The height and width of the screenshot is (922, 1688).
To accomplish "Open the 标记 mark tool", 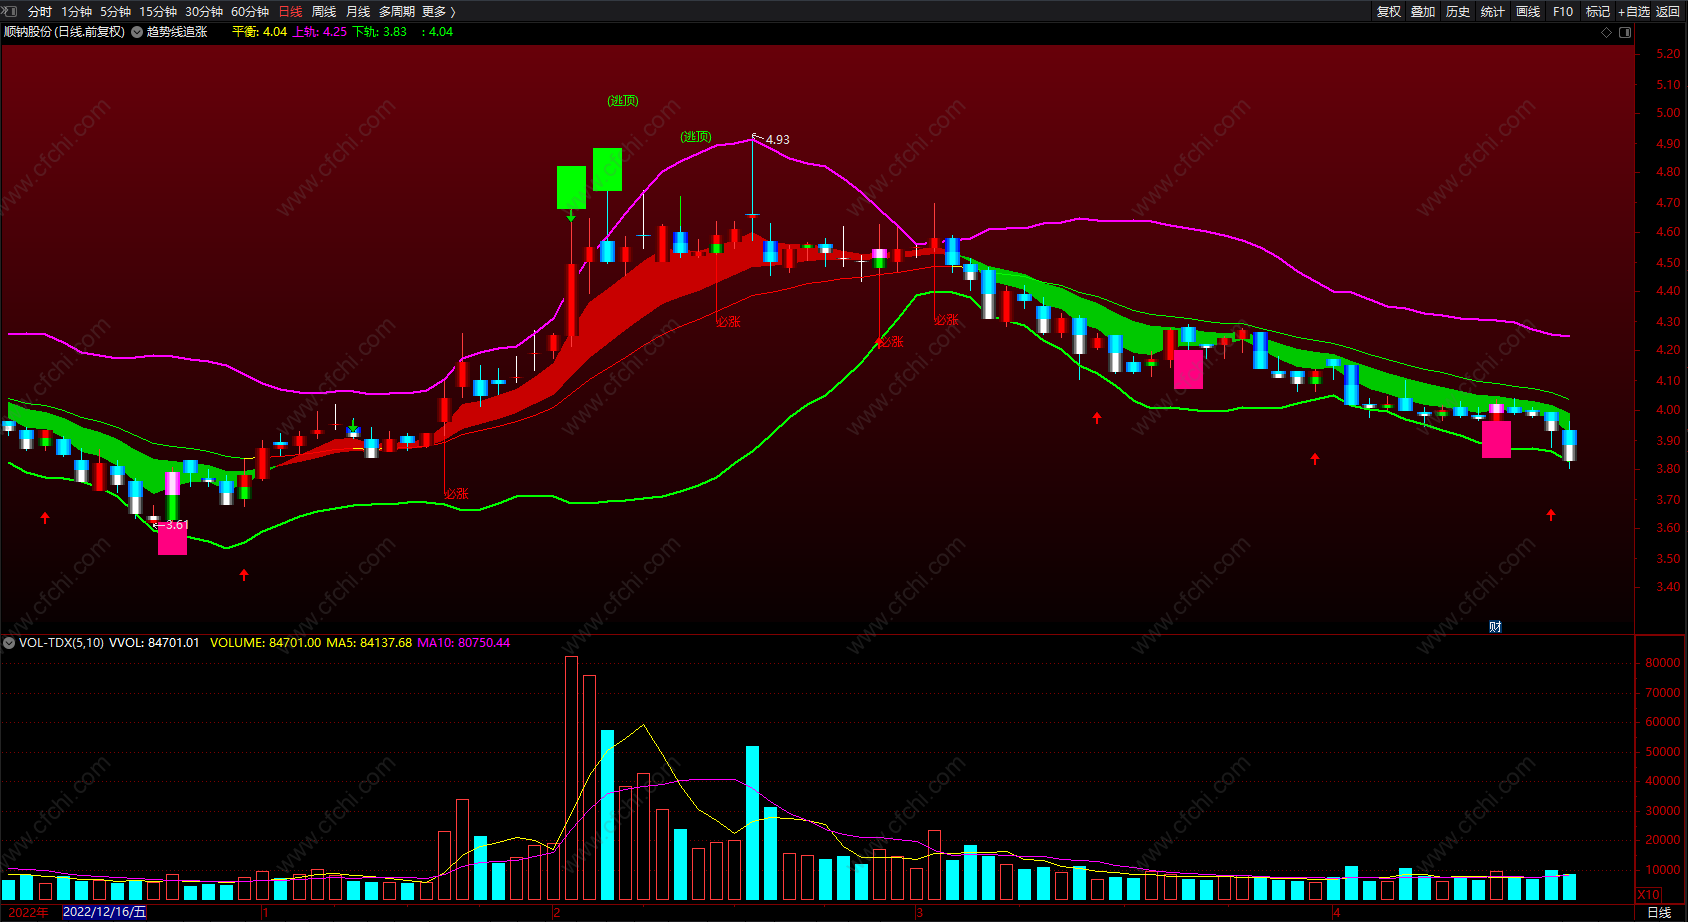I will click(1598, 11).
